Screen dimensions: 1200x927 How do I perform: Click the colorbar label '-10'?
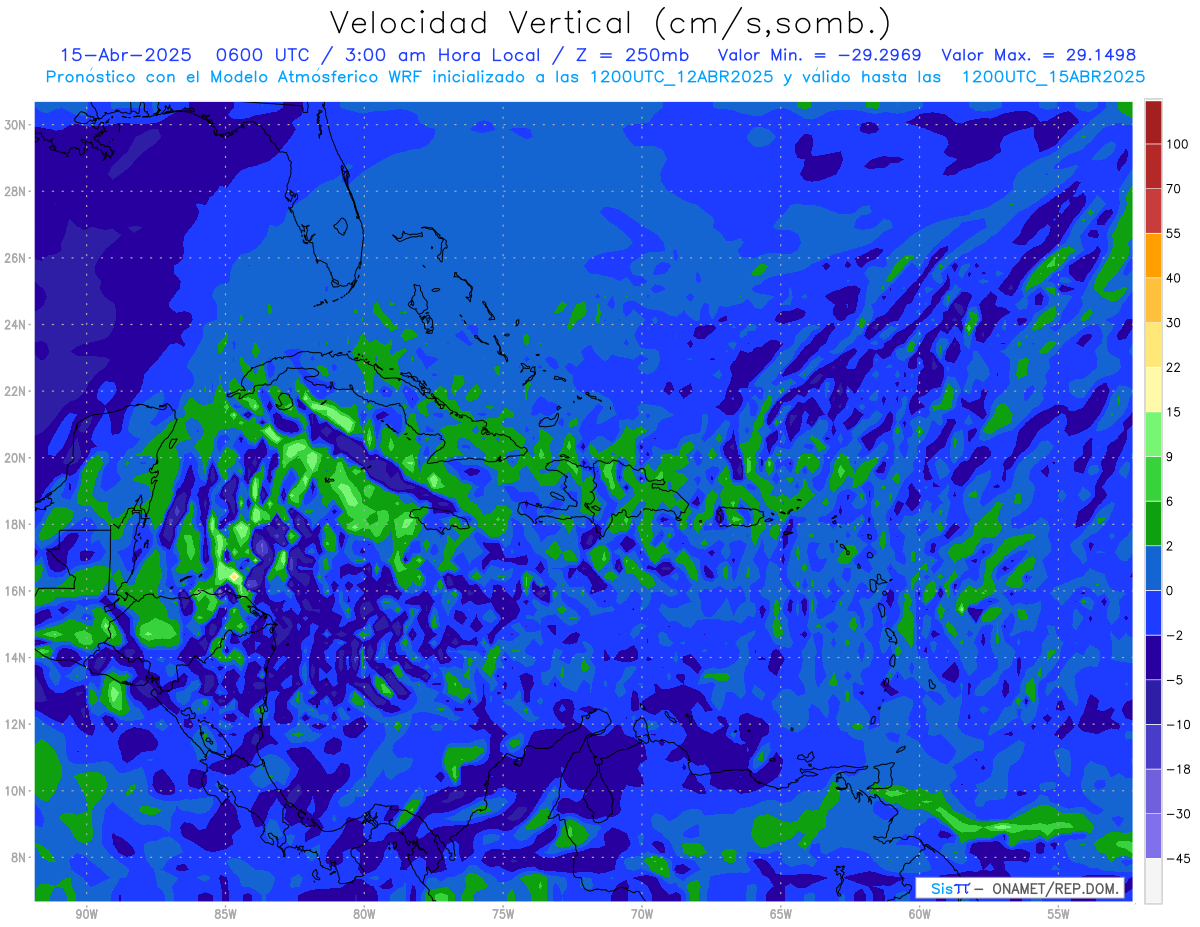pos(1177,725)
